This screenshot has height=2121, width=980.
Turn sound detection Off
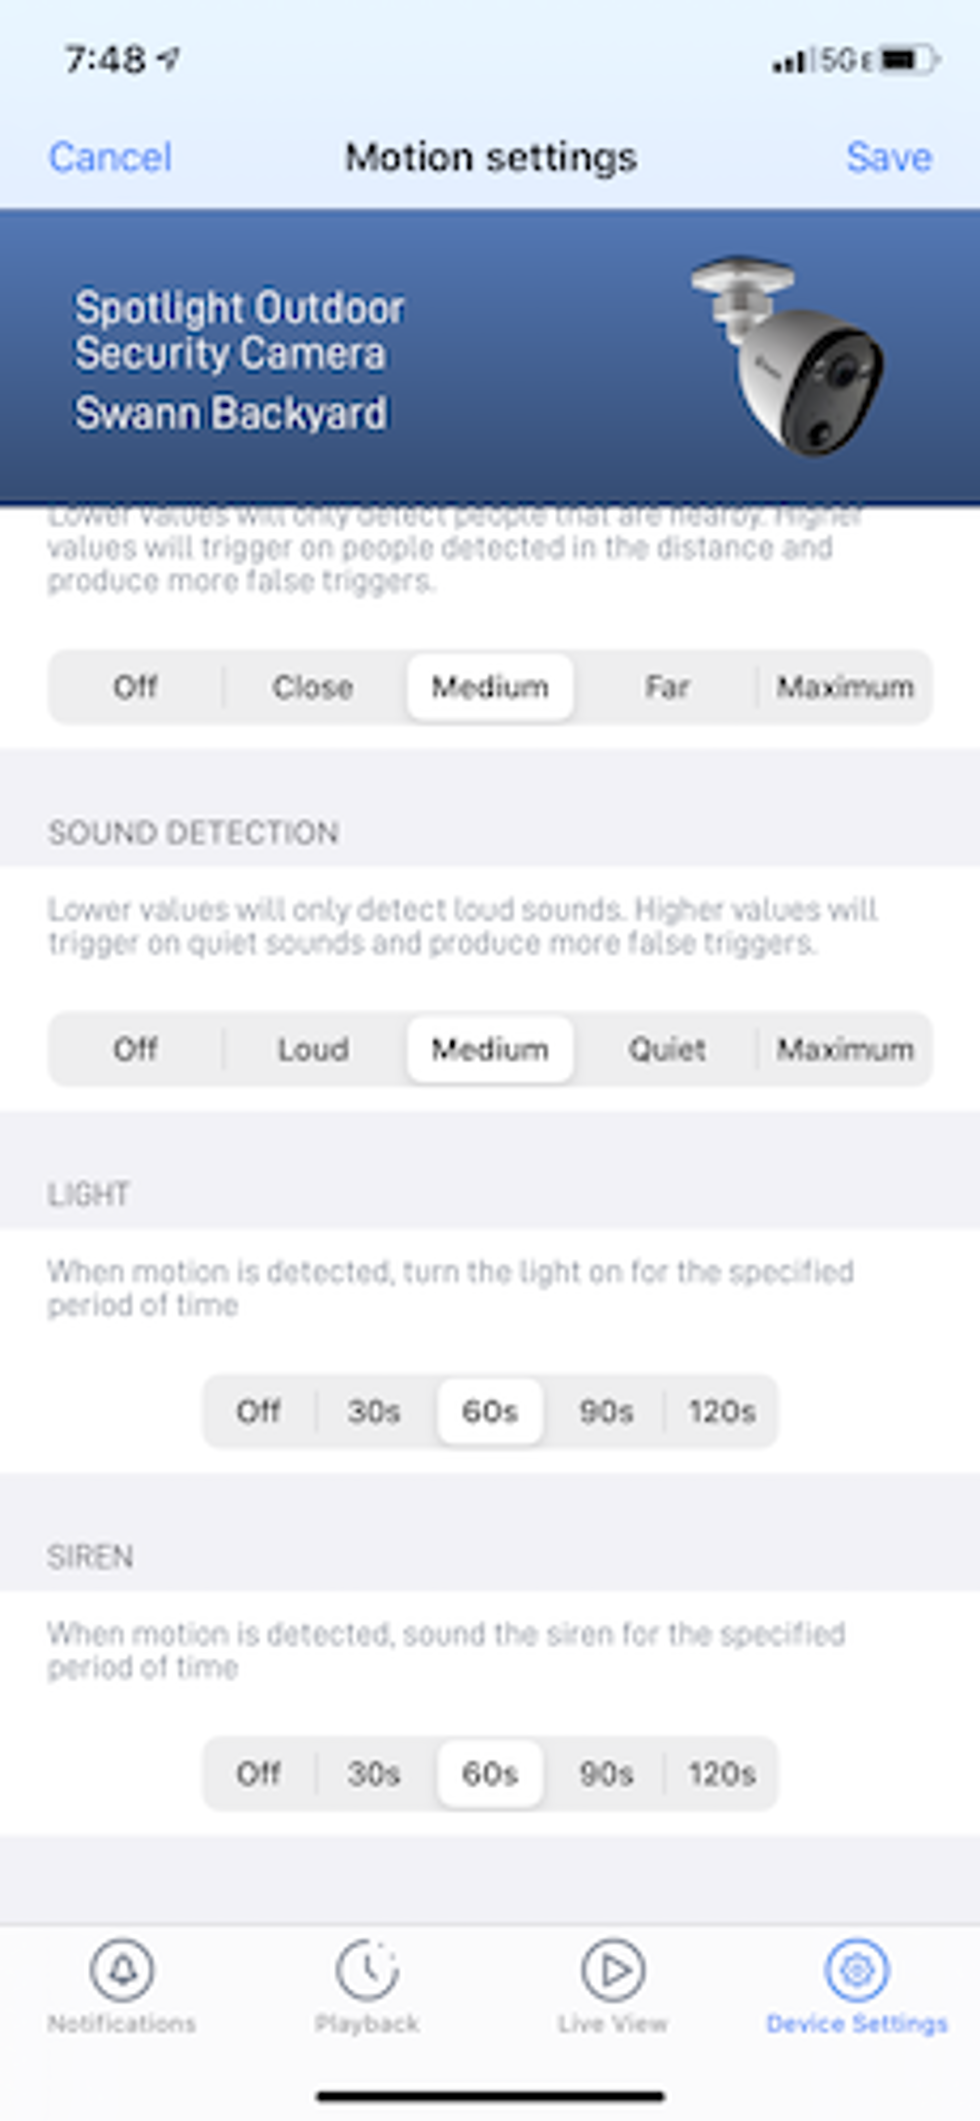coord(135,1049)
